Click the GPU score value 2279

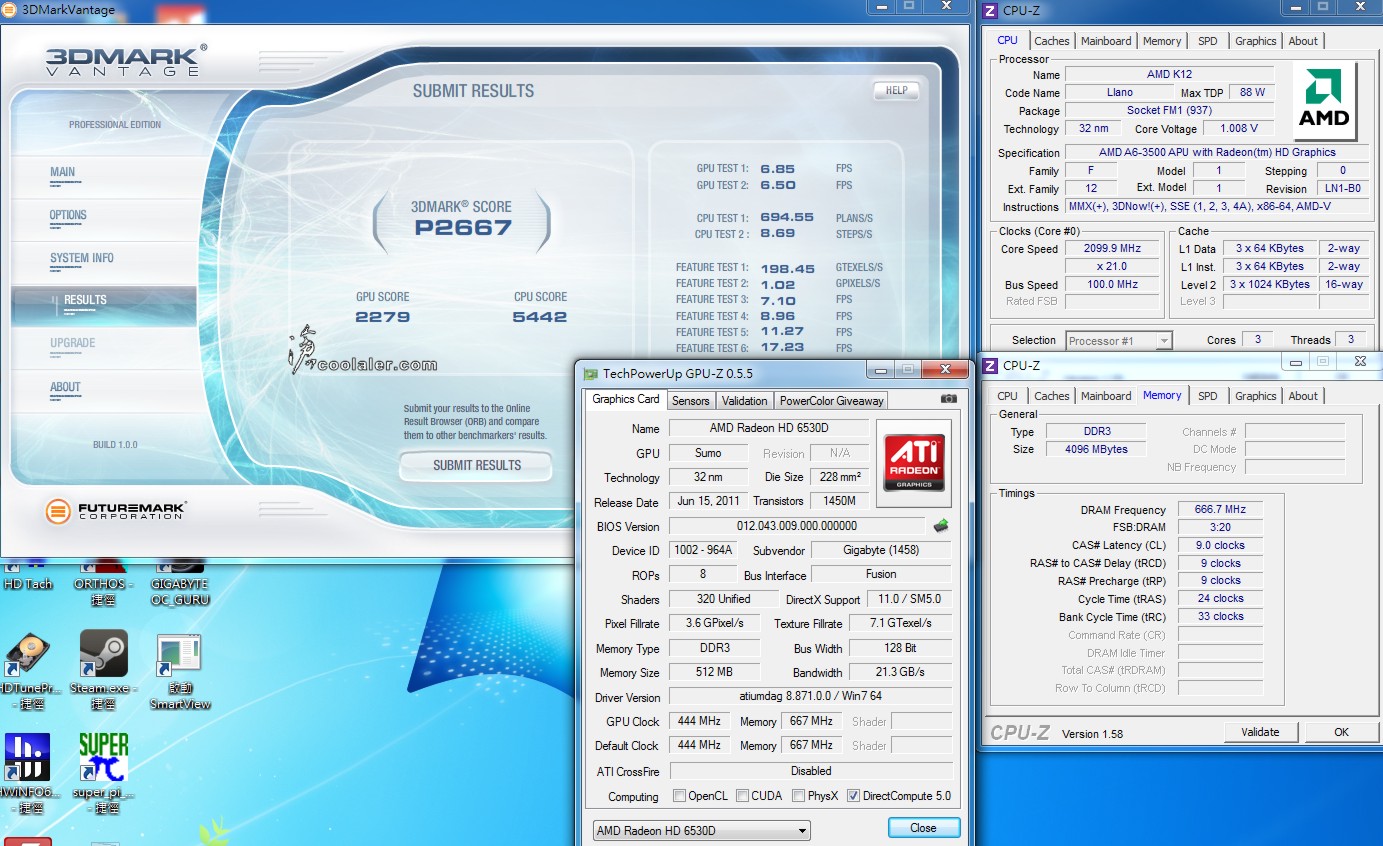point(383,317)
